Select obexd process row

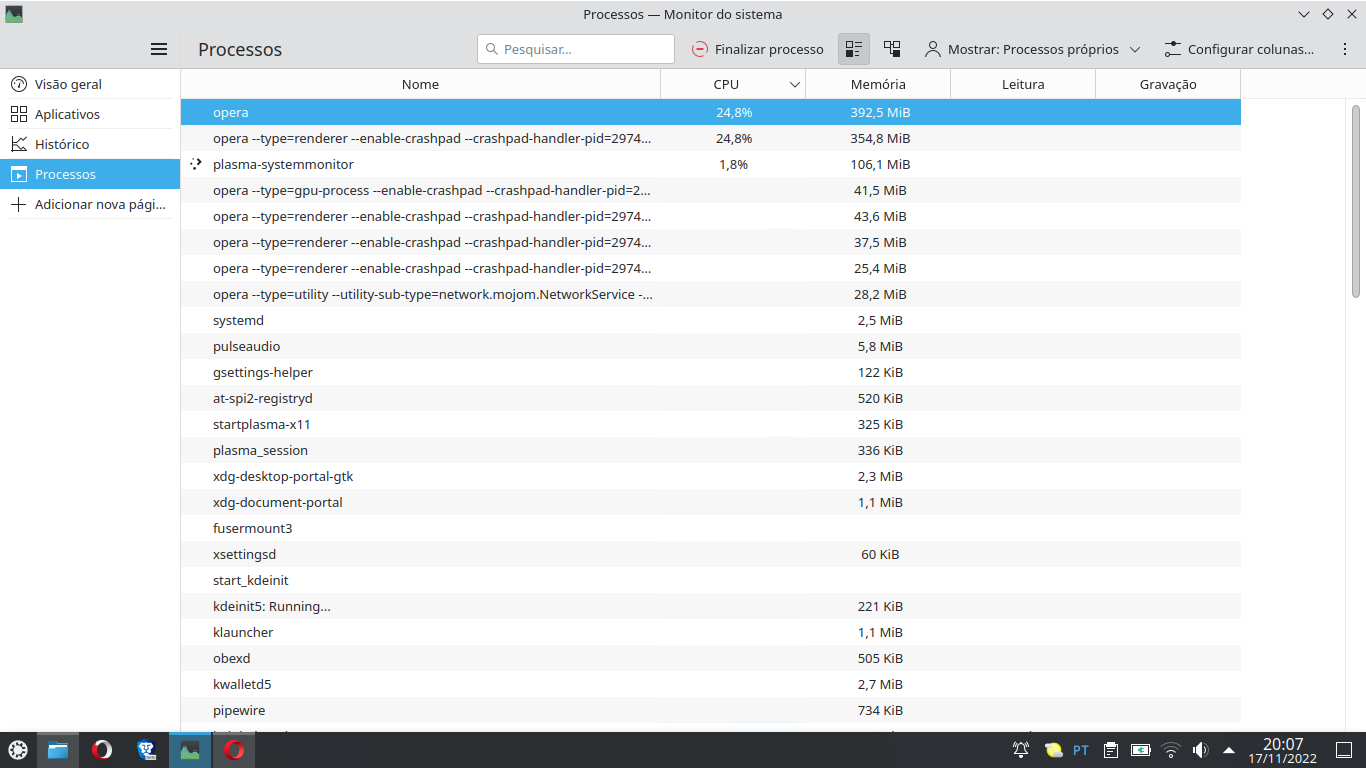tap(711, 658)
